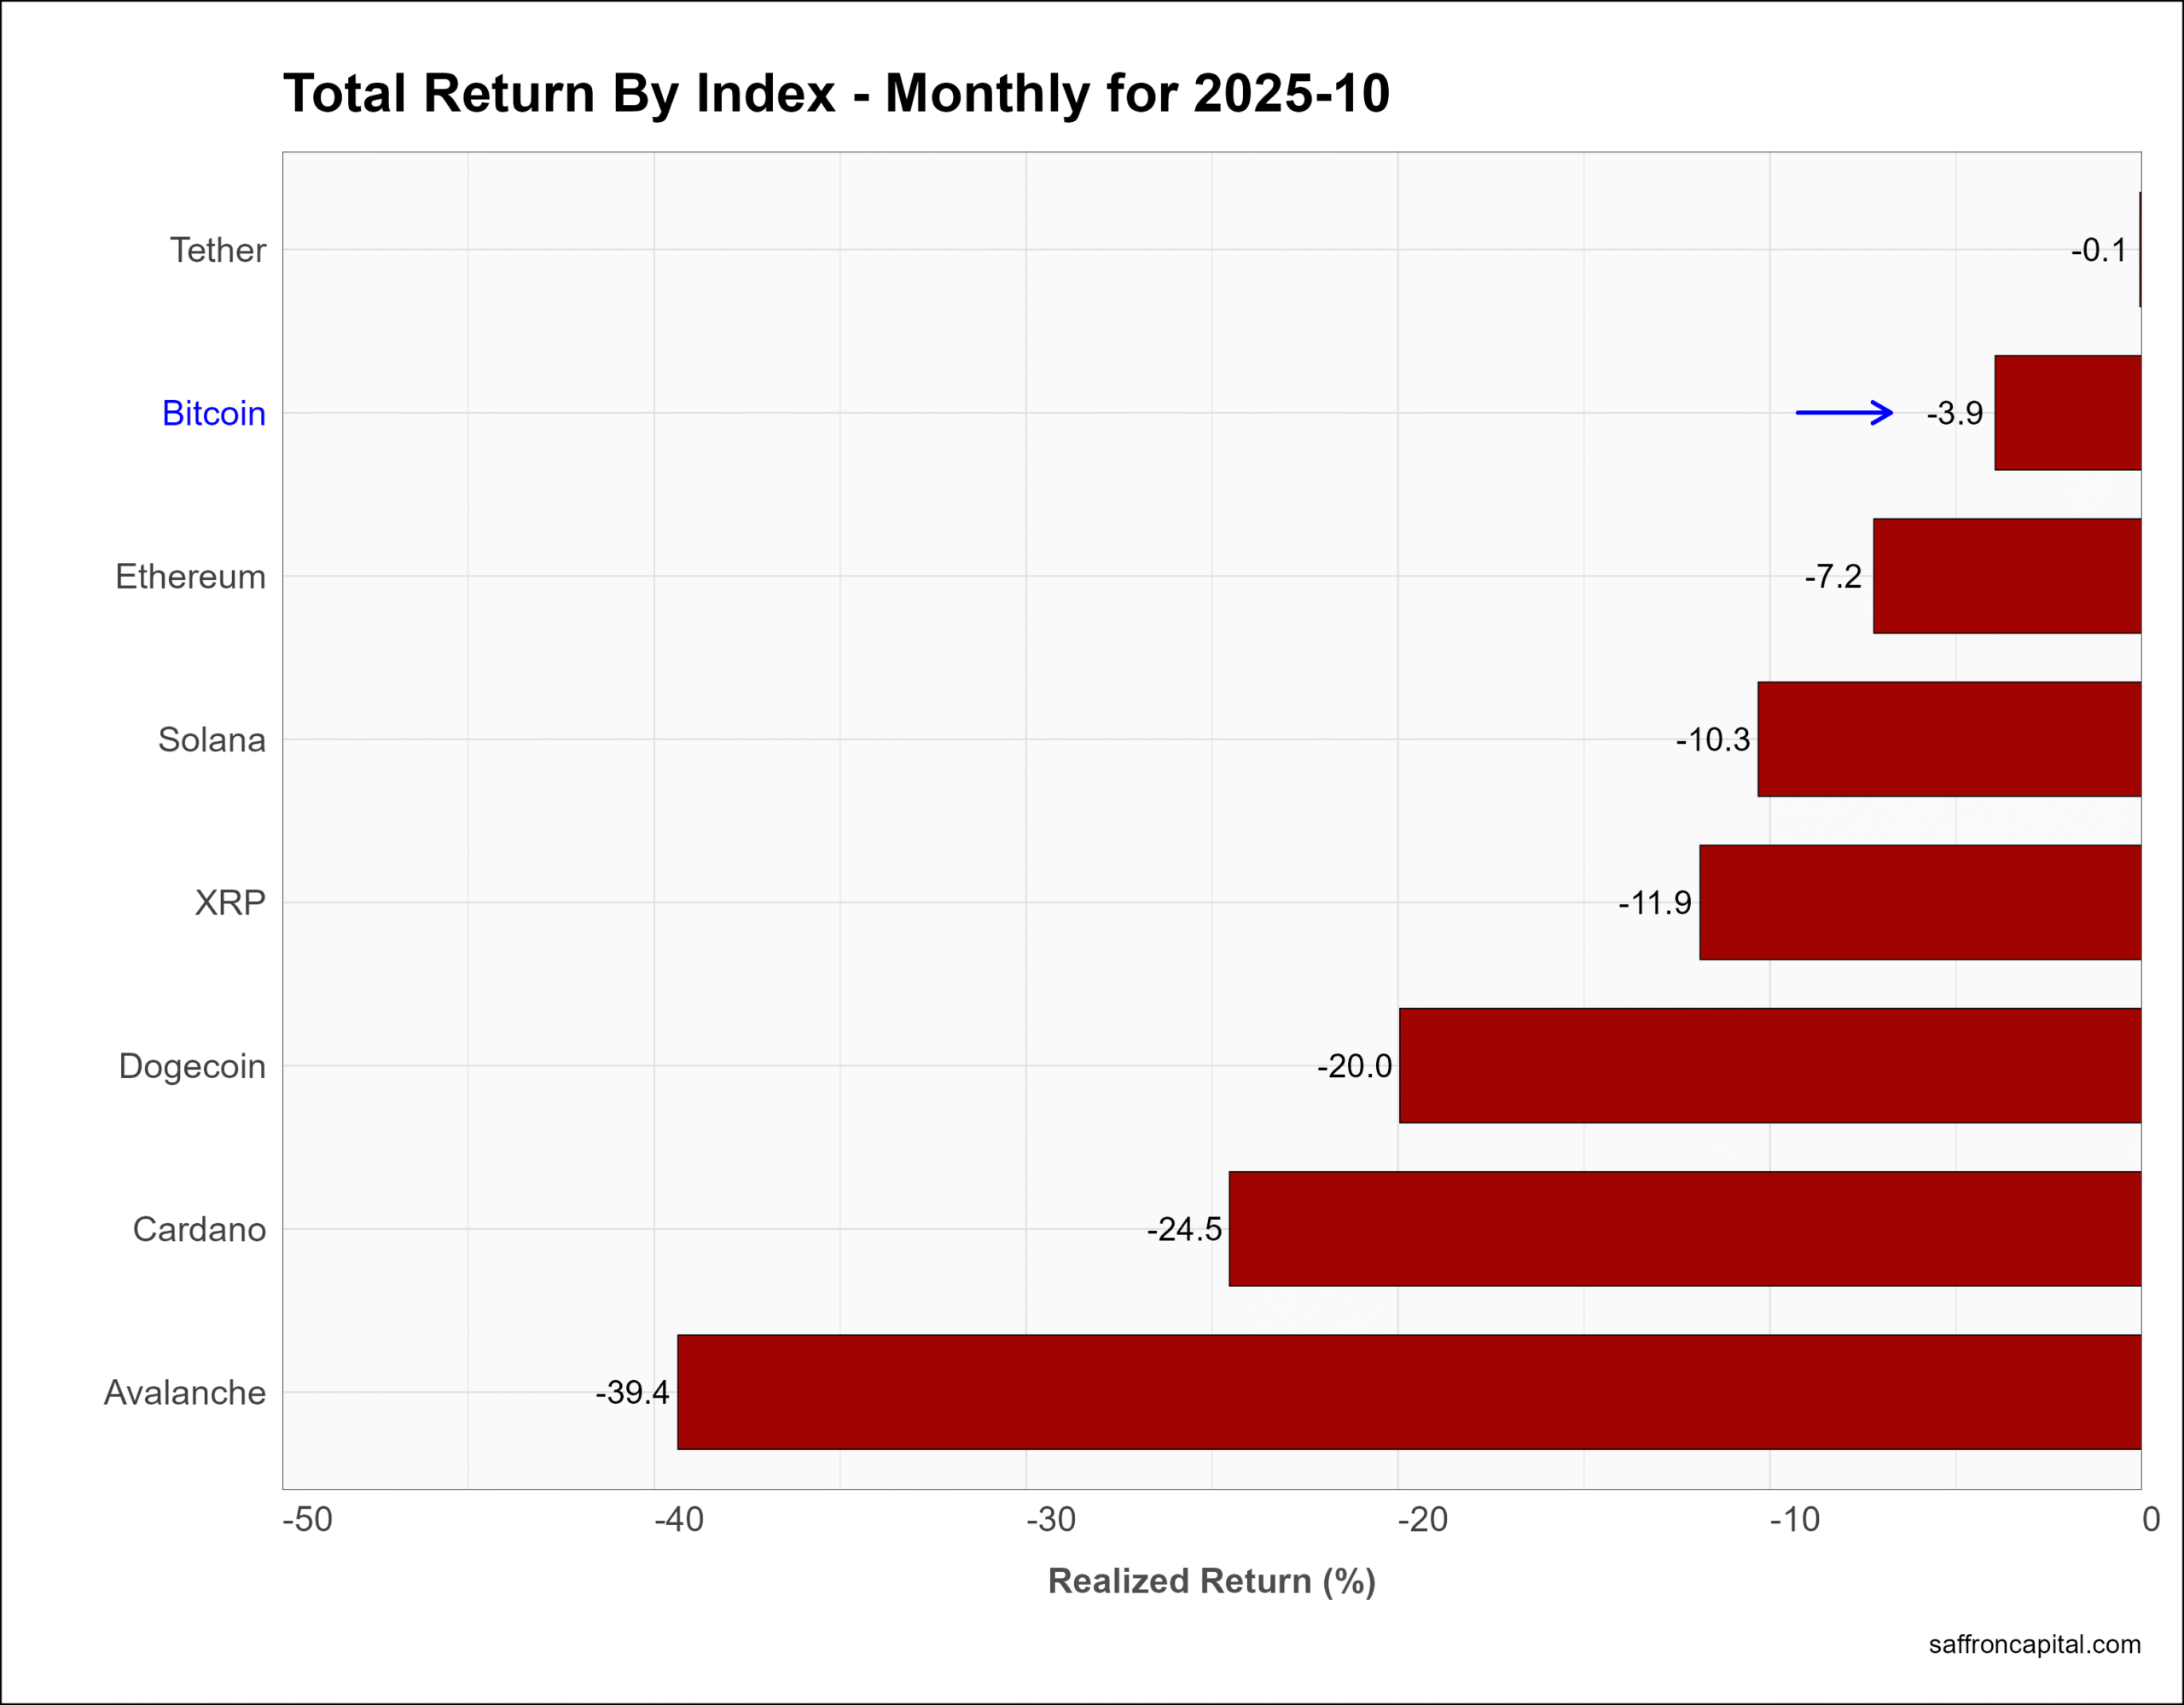Click the Dogecoin bar
This screenshot has width=2184, height=1705.
[1769, 1065]
